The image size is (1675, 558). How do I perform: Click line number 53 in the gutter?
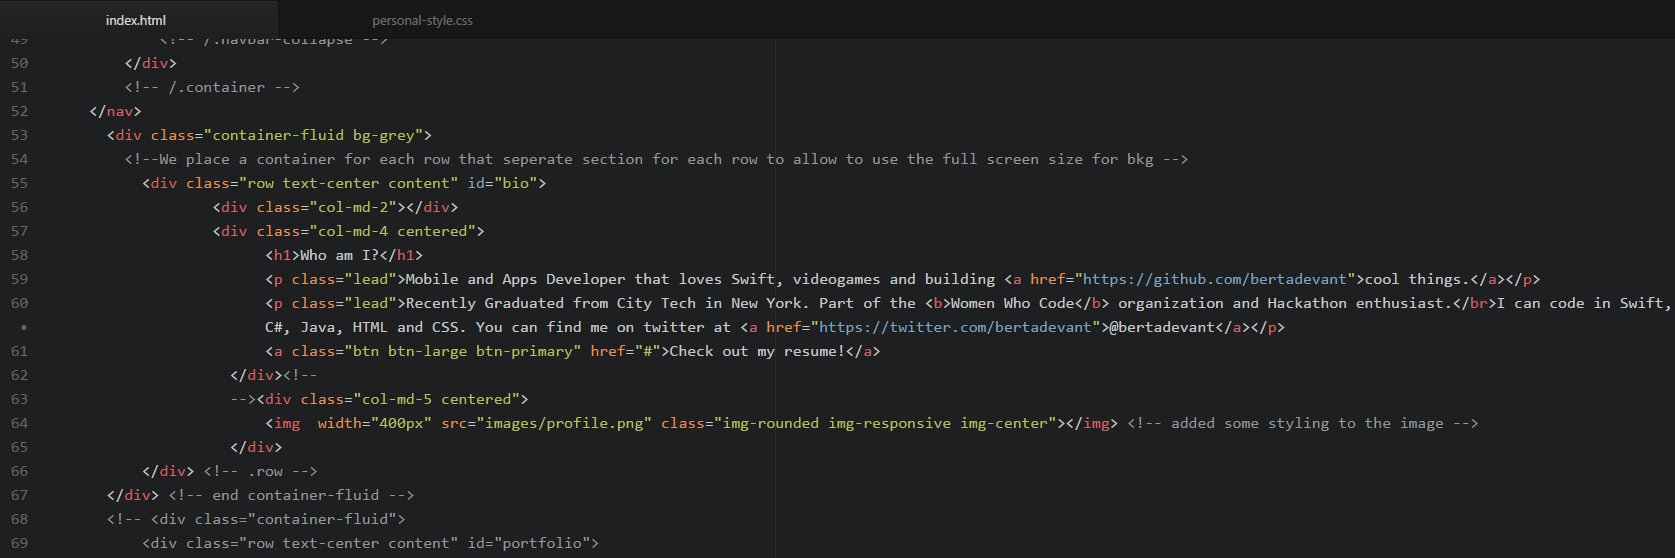[x=19, y=135]
